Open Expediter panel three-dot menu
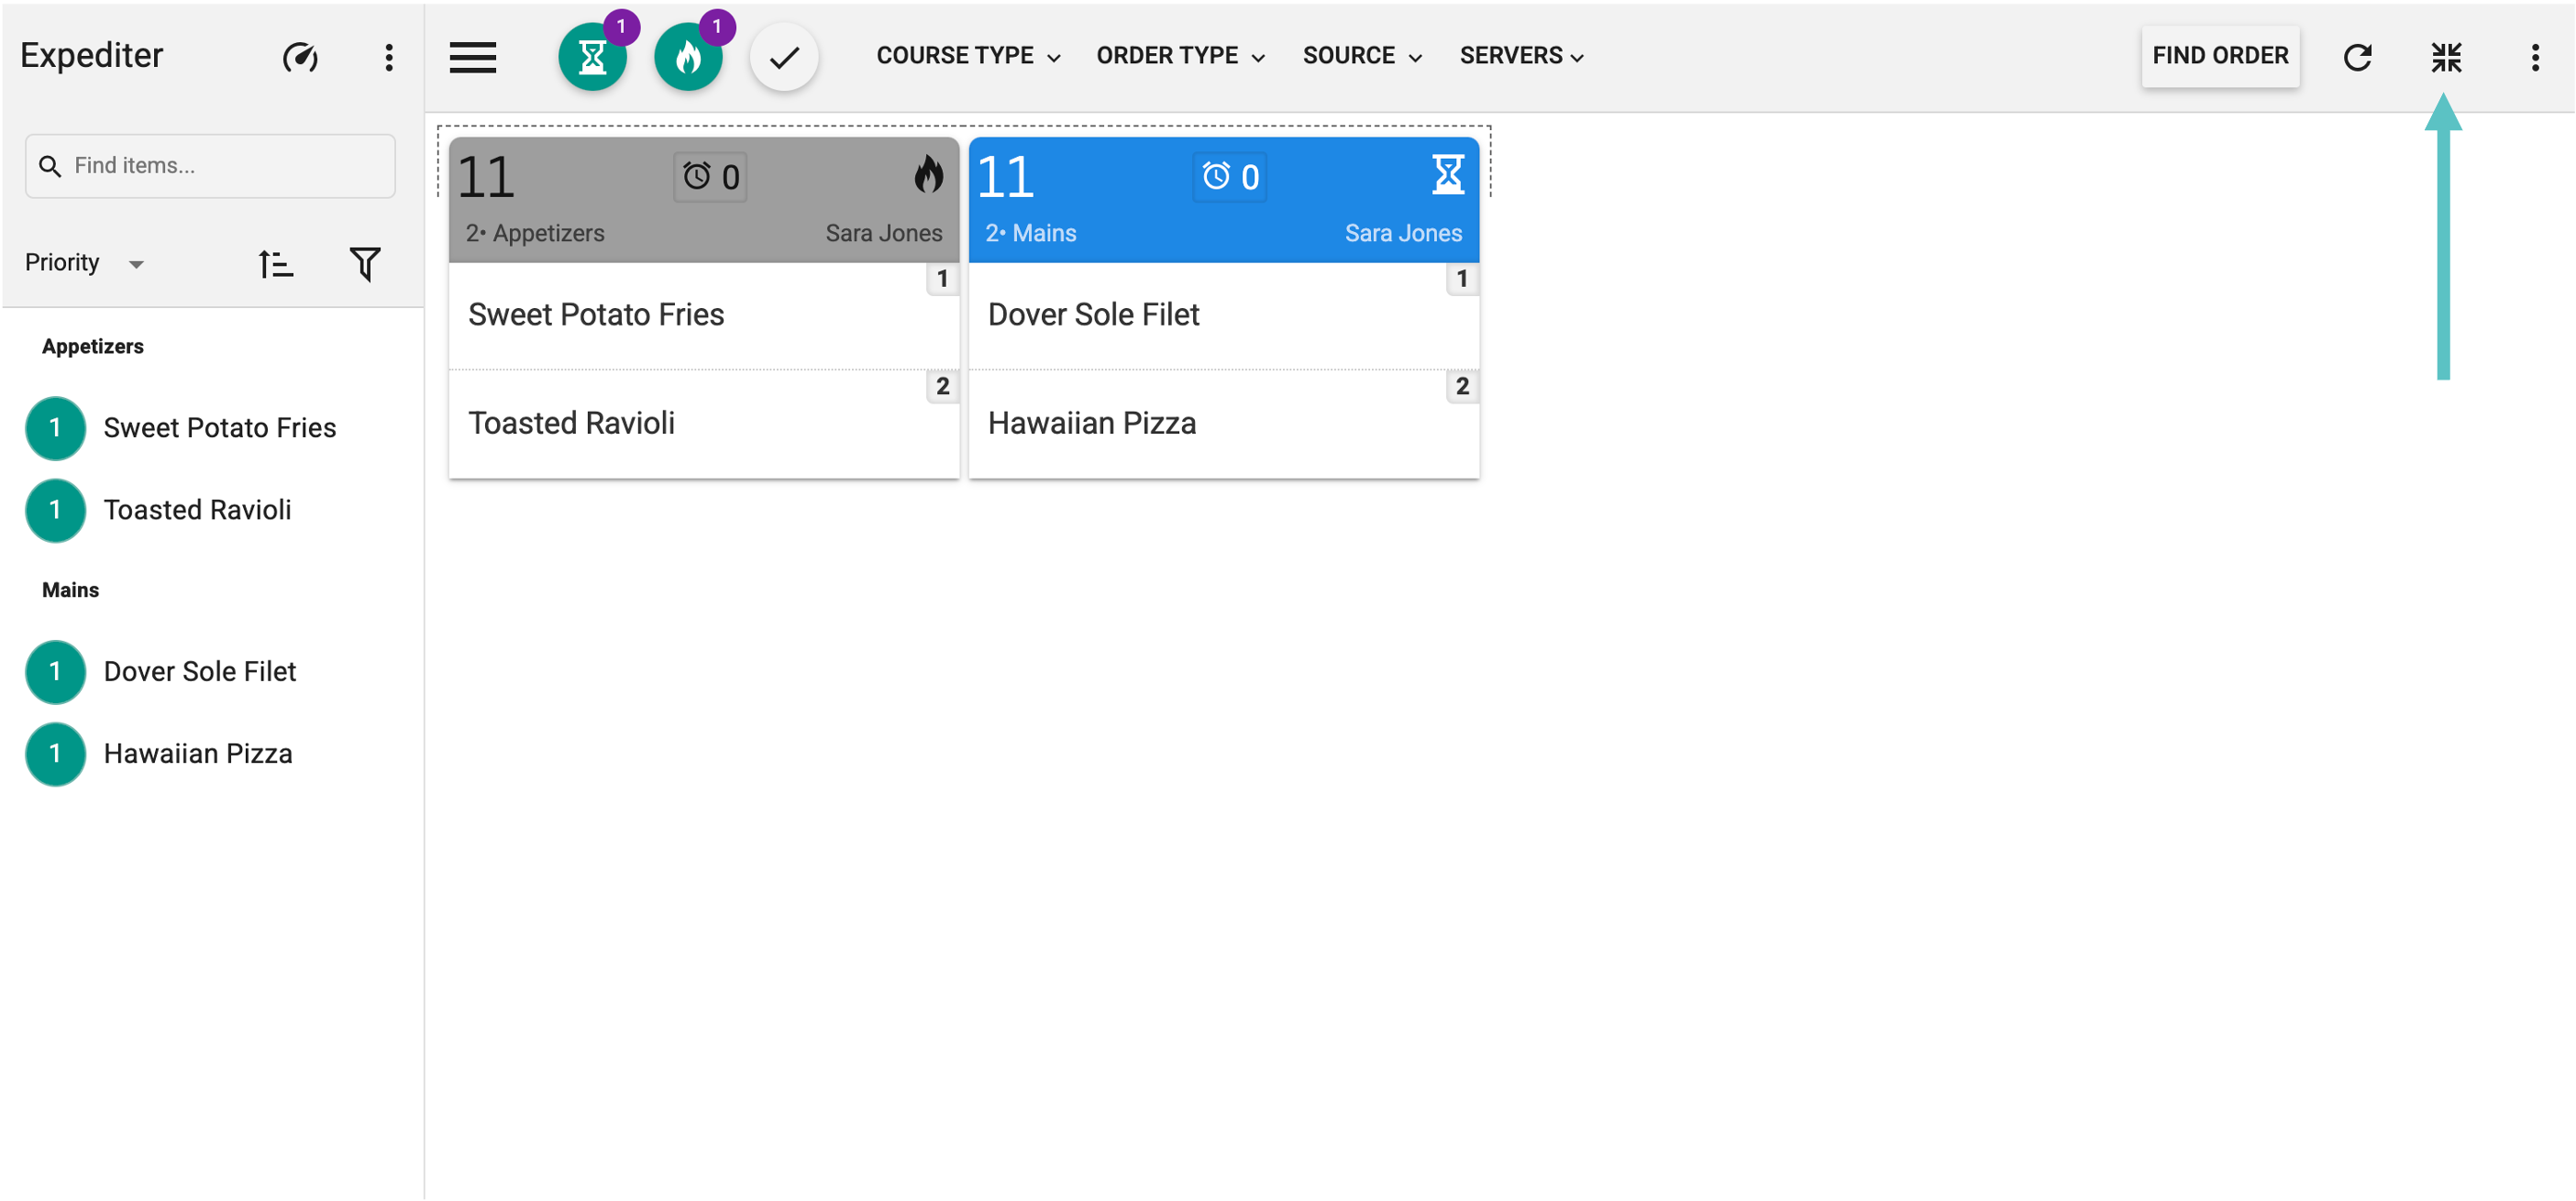The image size is (2576, 1201). [x=389, y=57]
